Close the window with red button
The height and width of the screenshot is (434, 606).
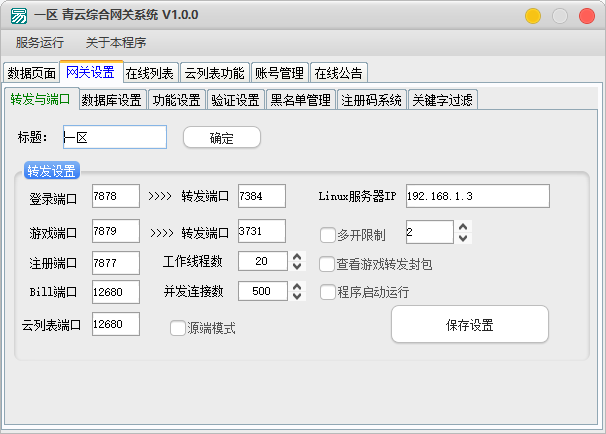coord(585,16)
